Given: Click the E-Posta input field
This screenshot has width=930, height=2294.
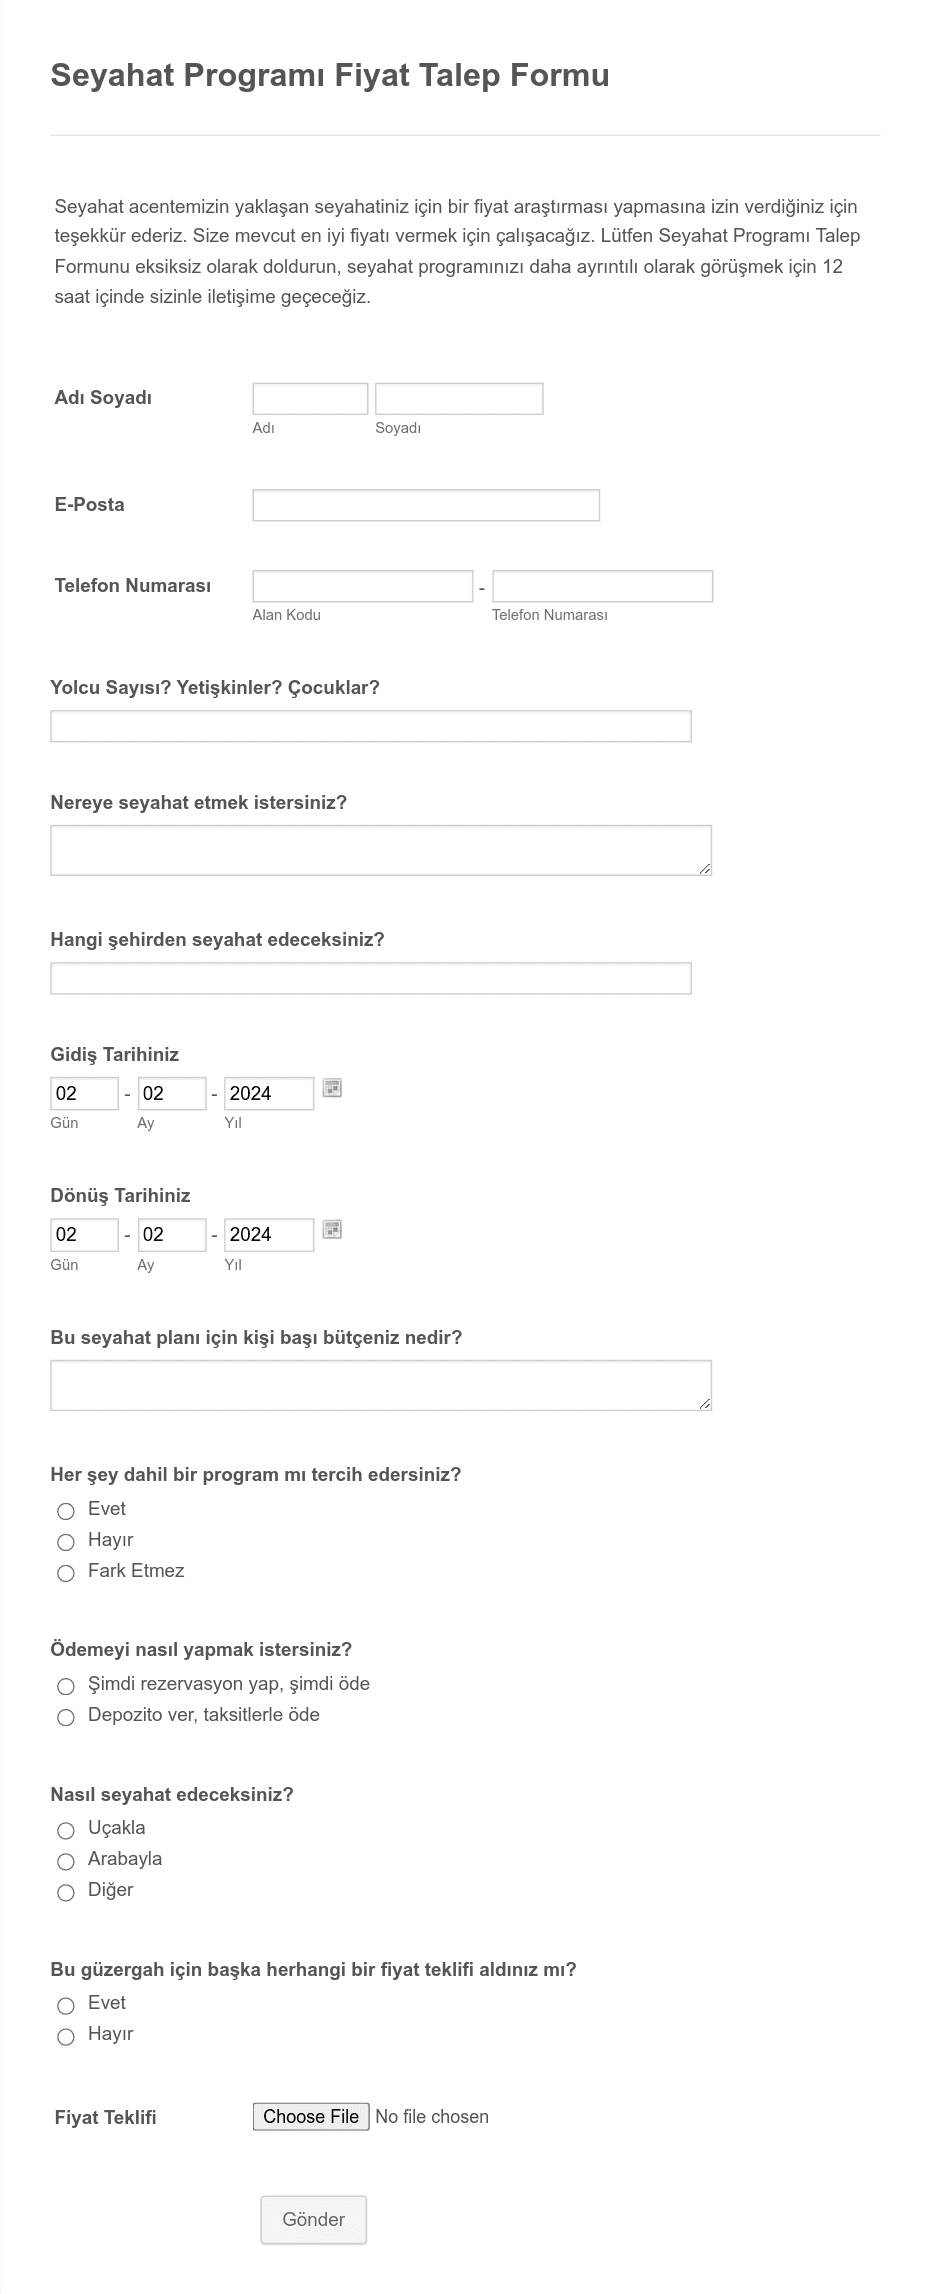Looking at the screenshot, I should 426,505.
